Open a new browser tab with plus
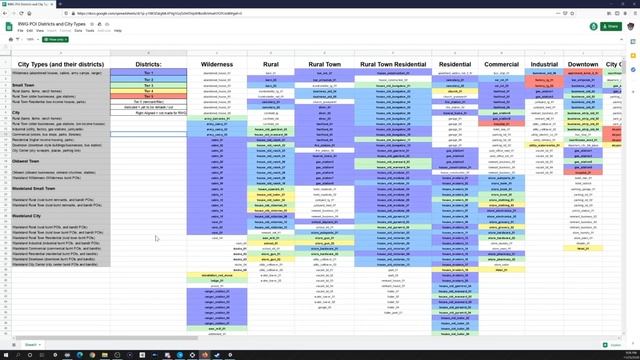Viewport: 640px width, 360px height. pos(60,4)
